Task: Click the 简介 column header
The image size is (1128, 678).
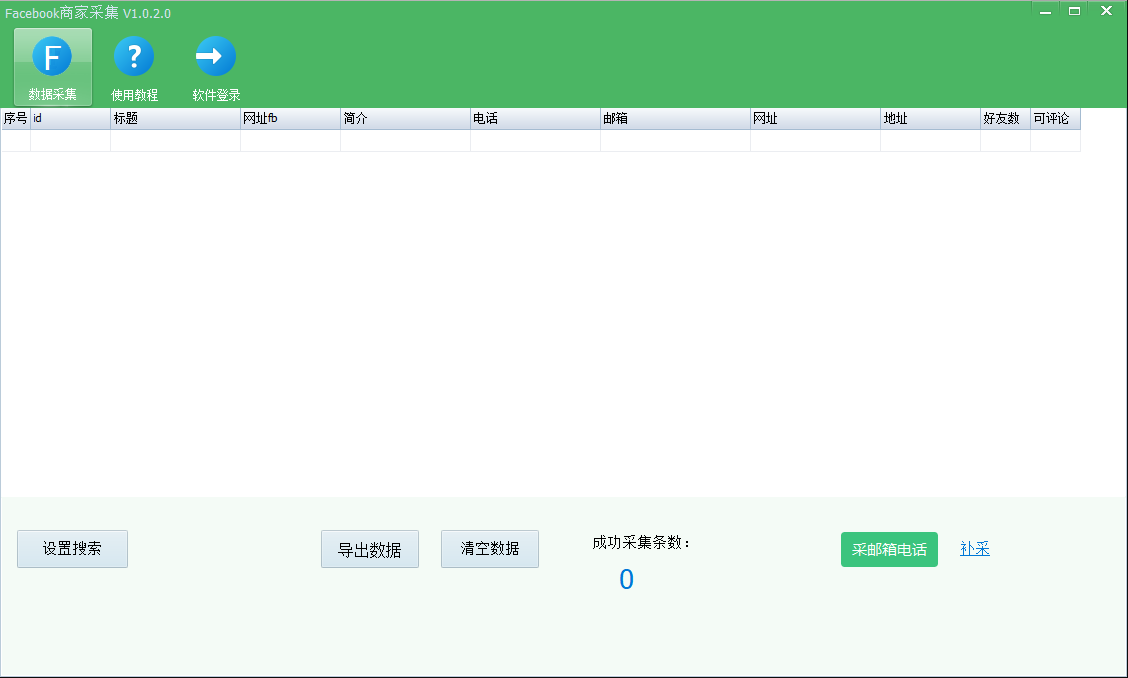Action: pos(406,119)
